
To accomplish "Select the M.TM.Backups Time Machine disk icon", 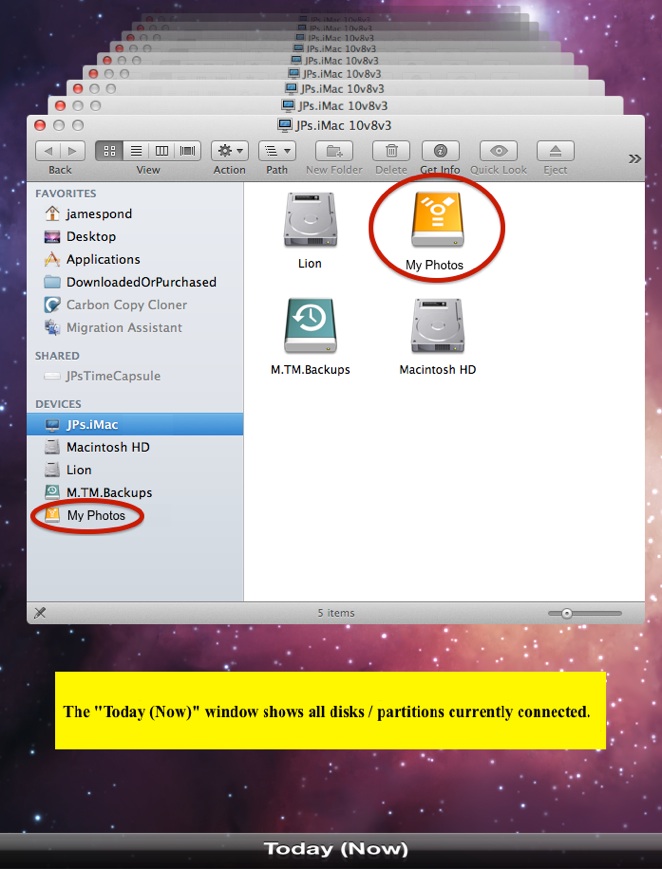I will pos(310,326).
